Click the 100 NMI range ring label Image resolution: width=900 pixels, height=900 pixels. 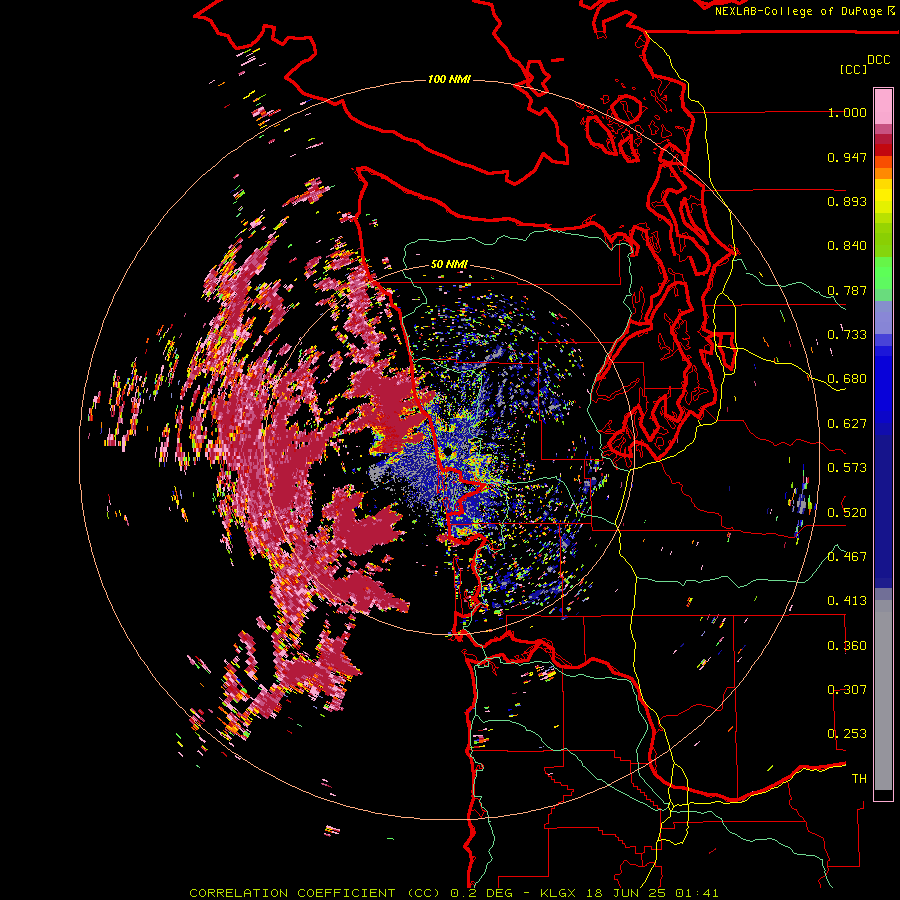449,79
